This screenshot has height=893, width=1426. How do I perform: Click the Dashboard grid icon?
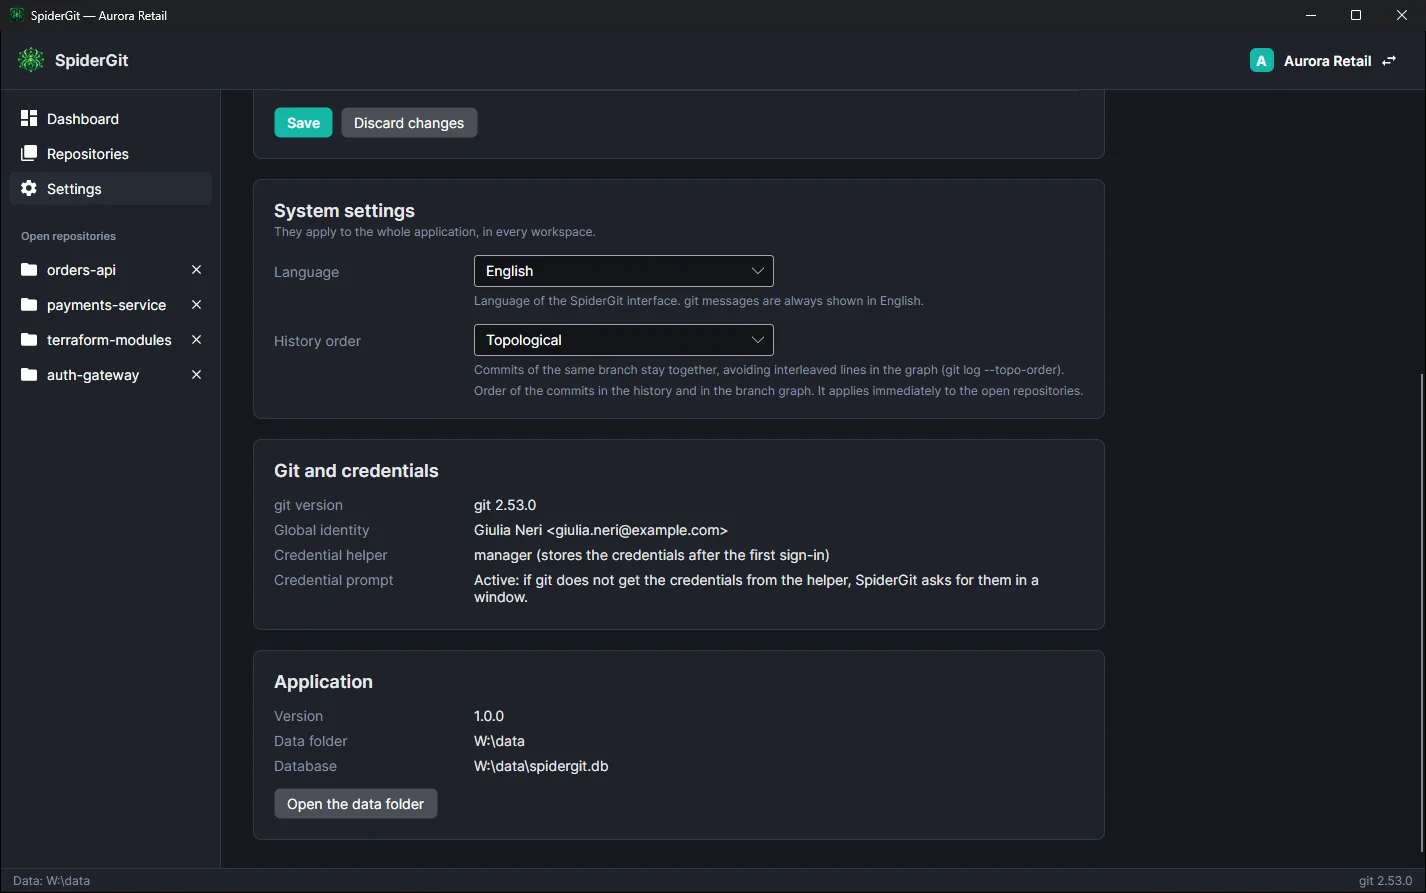tap(29, 118)
